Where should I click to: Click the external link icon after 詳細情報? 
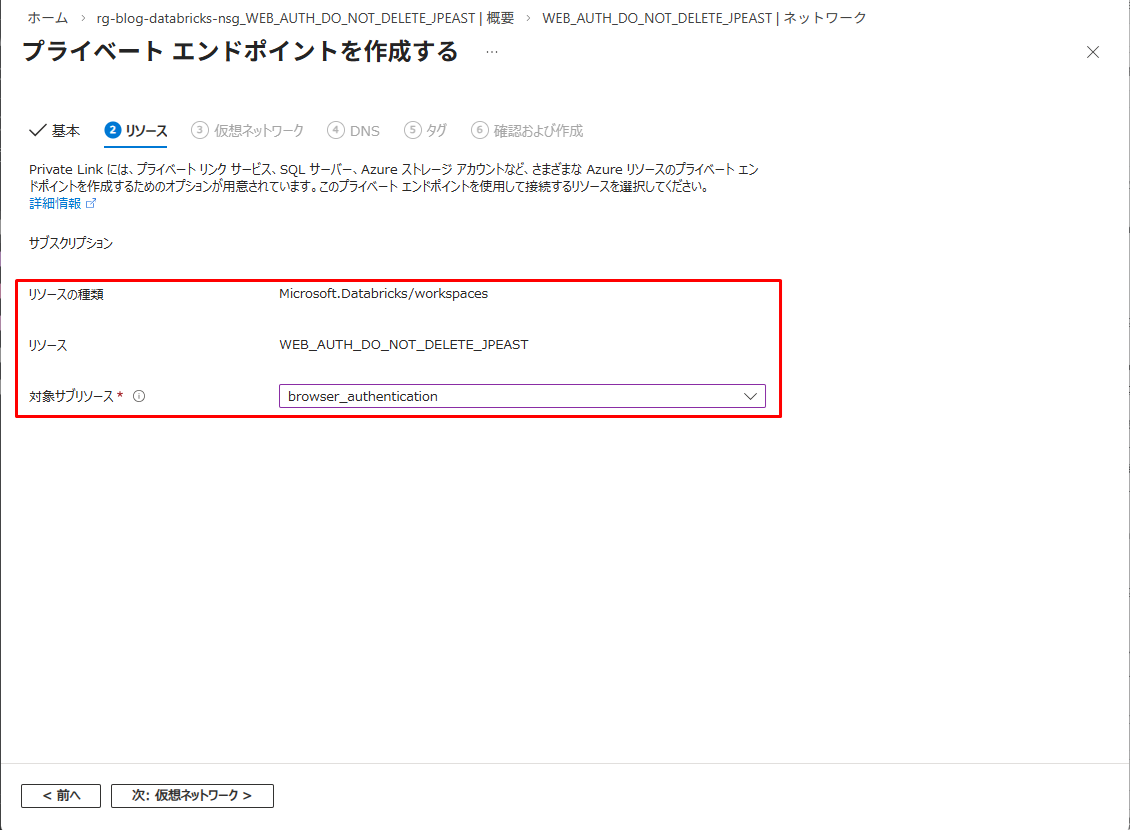[92, 203]
